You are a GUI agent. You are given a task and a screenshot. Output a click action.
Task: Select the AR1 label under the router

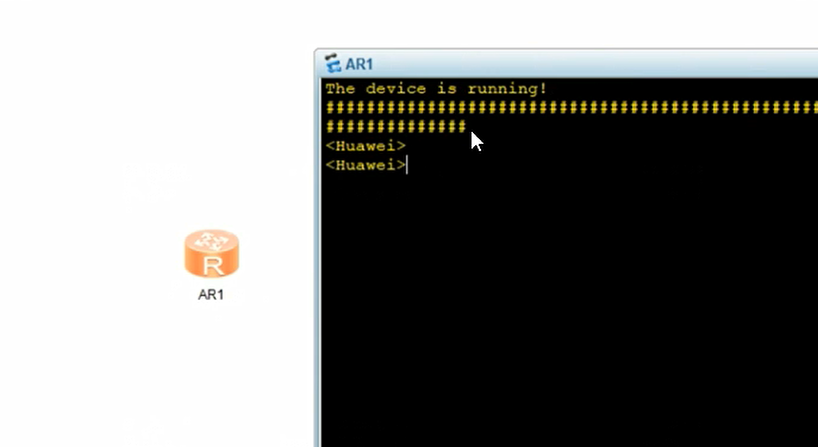tap(211, 295)
